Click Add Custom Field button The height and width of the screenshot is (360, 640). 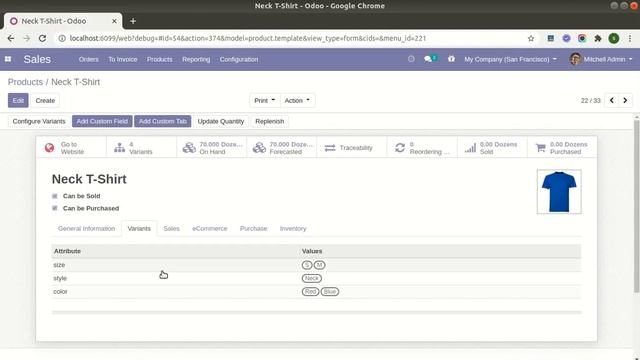102,121
